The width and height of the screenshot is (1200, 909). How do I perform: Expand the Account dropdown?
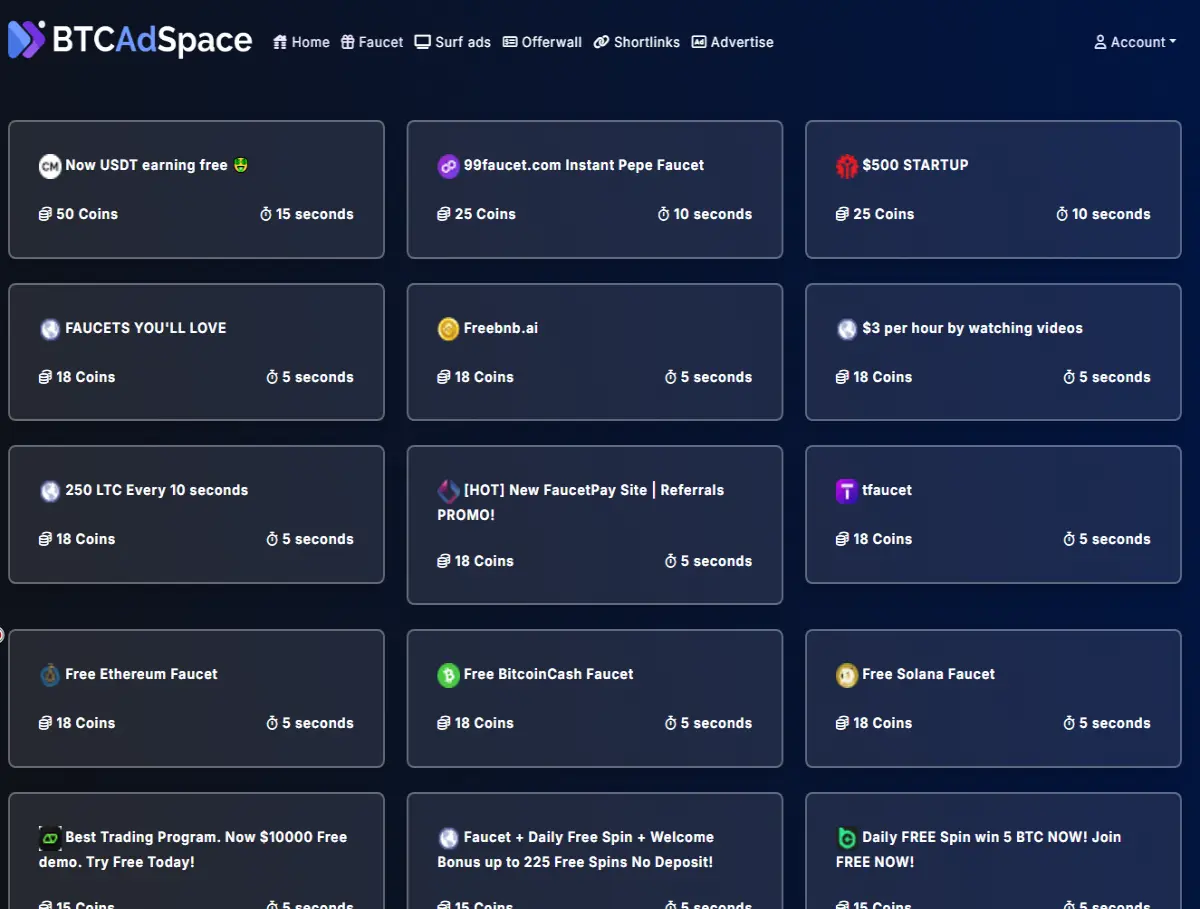click(1135, 42)
